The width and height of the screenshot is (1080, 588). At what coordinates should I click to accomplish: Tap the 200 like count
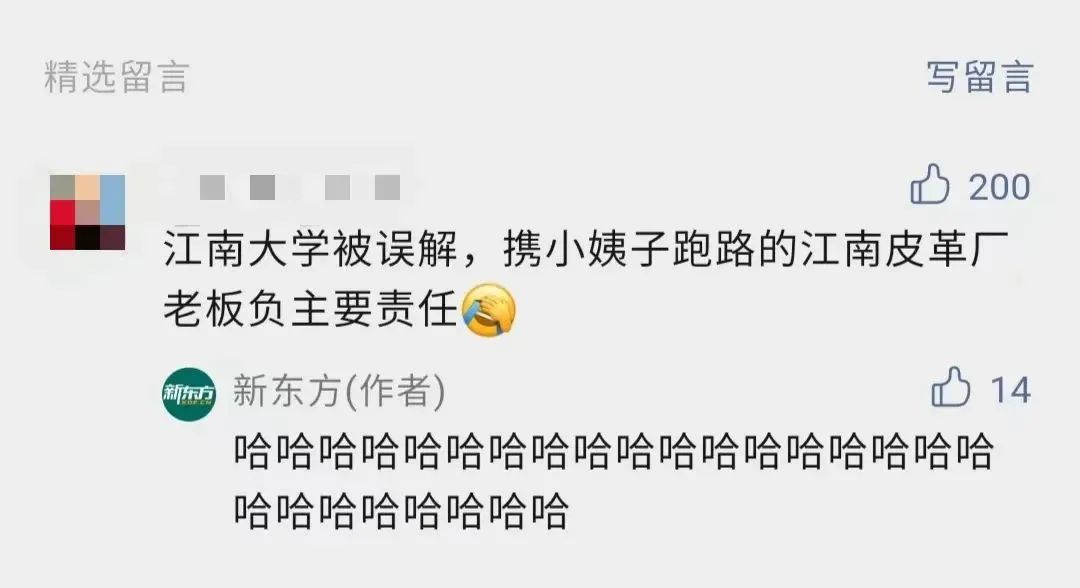999,187
